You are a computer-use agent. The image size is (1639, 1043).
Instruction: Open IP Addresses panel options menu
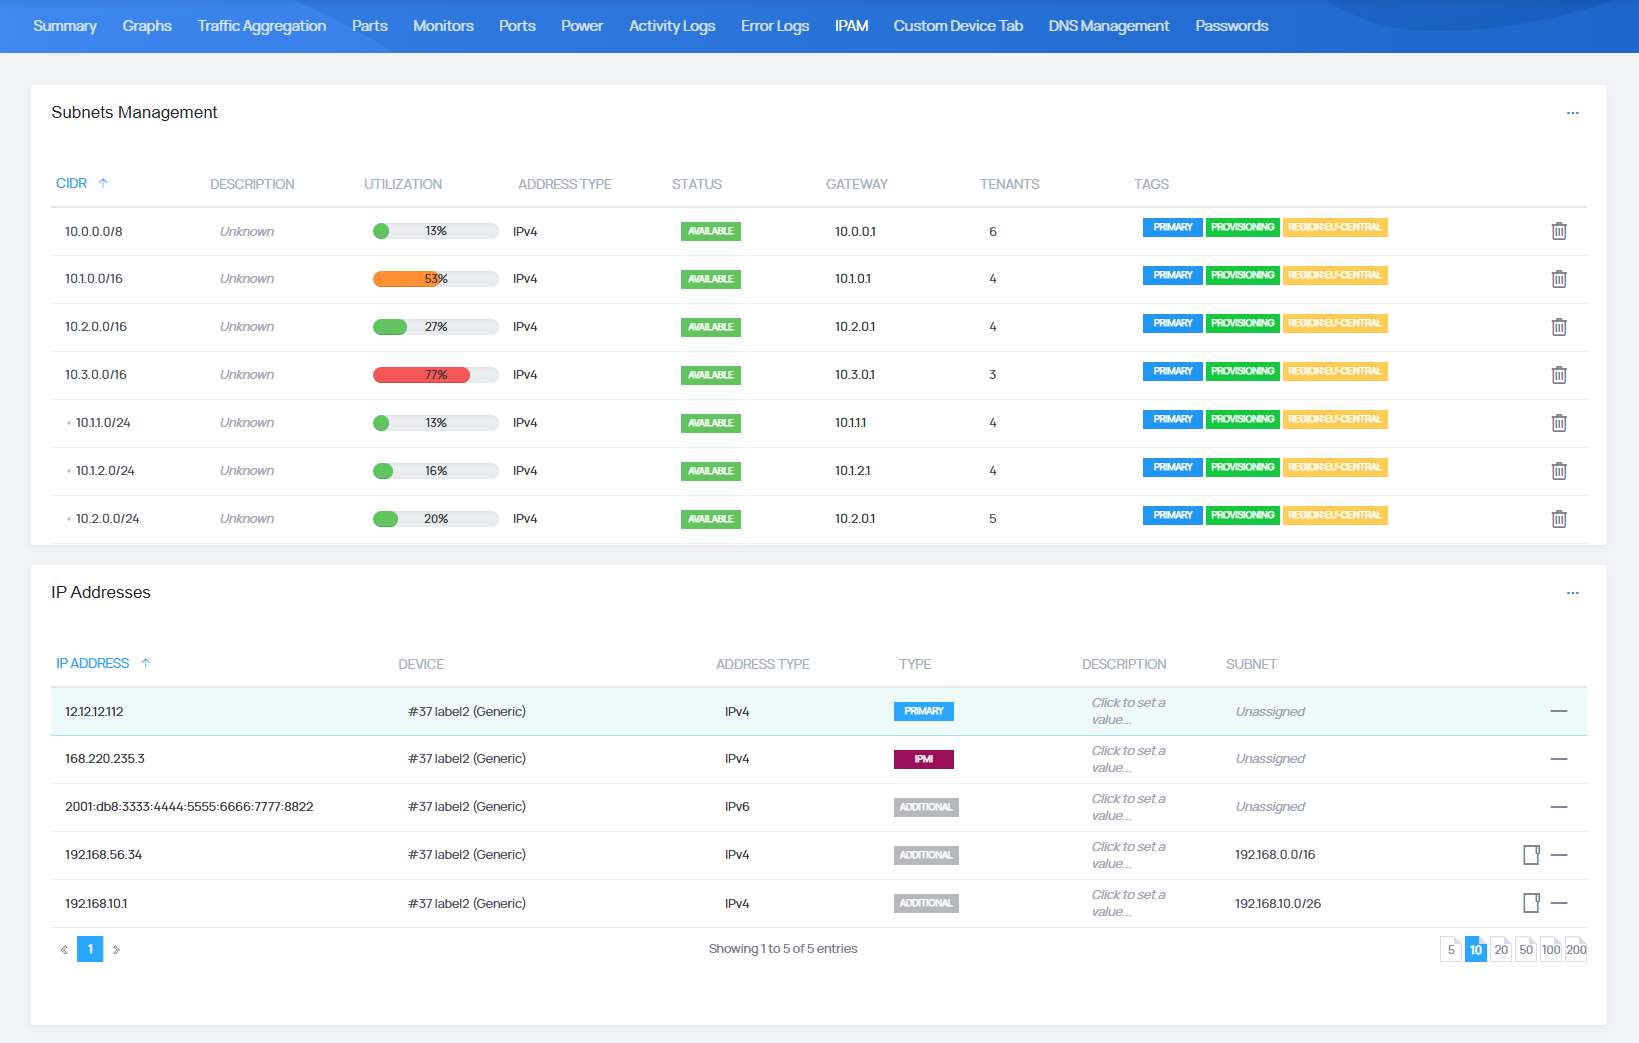point(1572,593)
